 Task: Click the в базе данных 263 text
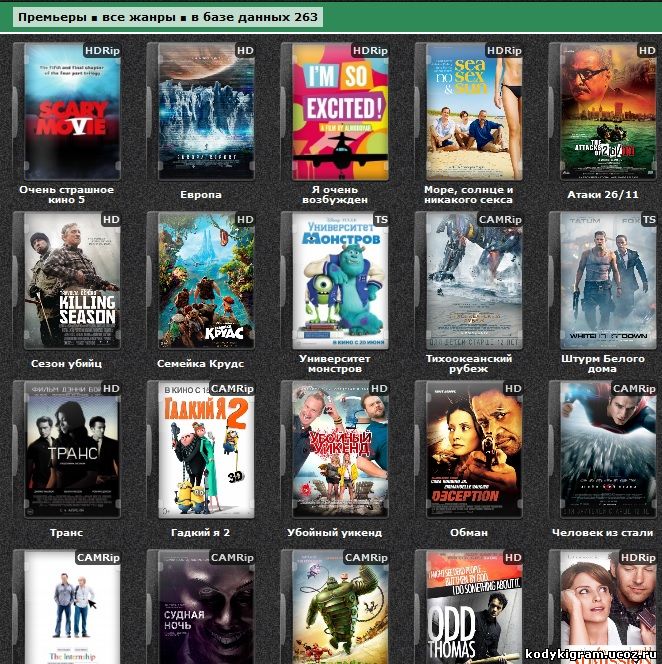255,17
